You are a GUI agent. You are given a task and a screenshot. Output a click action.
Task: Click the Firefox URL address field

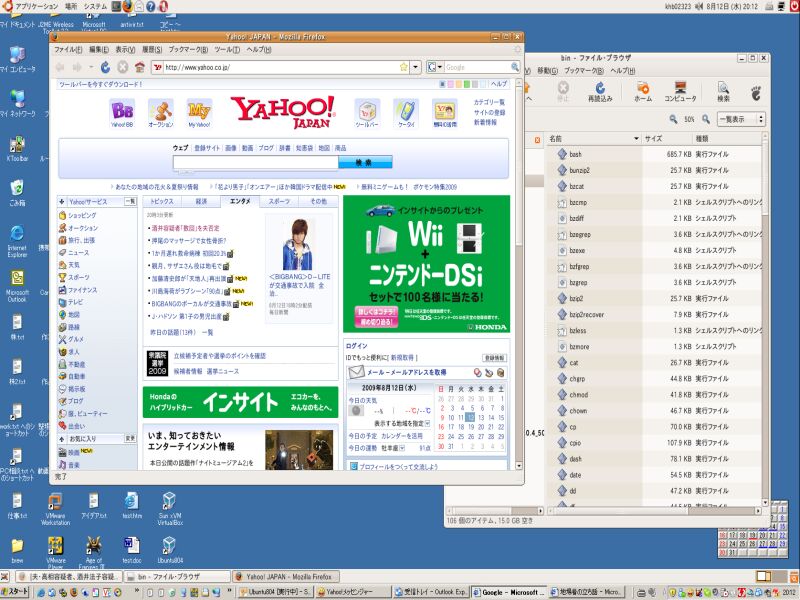(x=281, y=67)
